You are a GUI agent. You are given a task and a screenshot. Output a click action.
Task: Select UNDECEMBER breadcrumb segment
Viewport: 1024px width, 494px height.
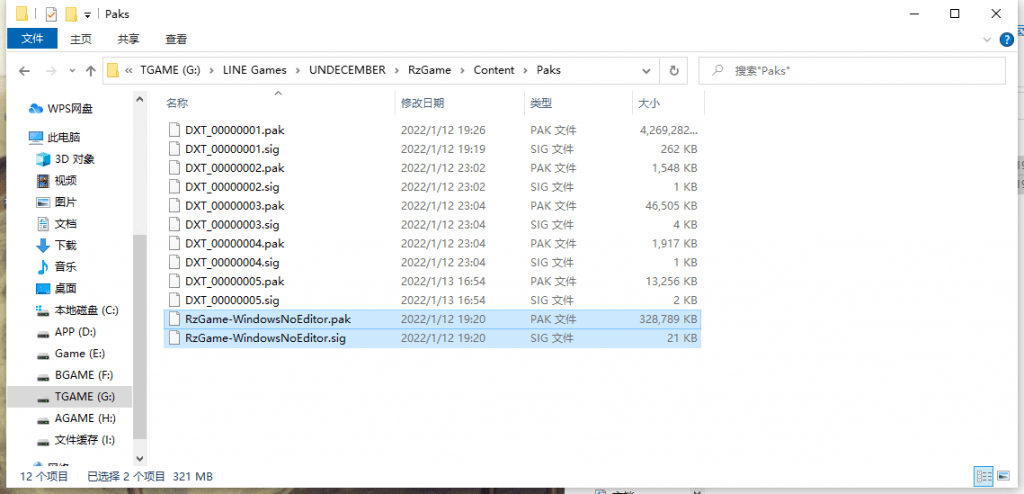347,70
